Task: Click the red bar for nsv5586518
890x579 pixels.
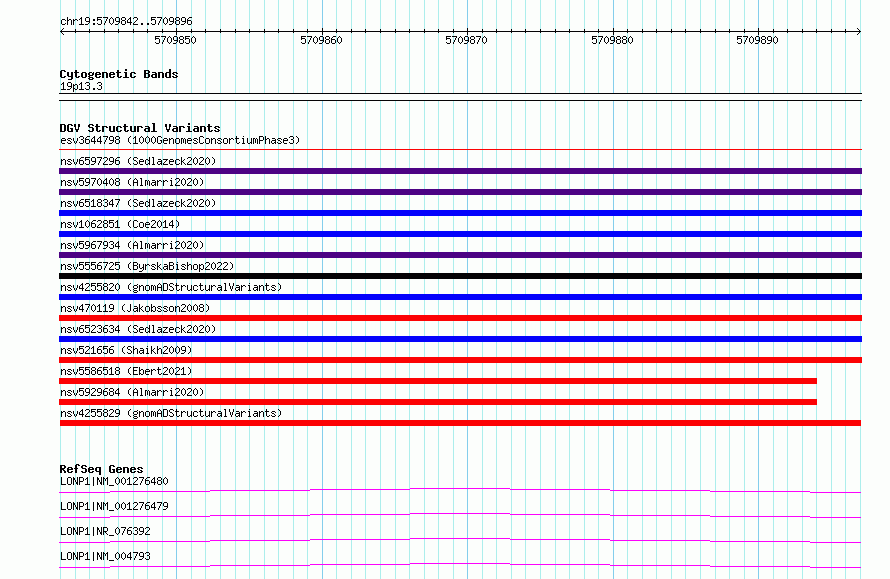Action: click(x=438, y=381)
